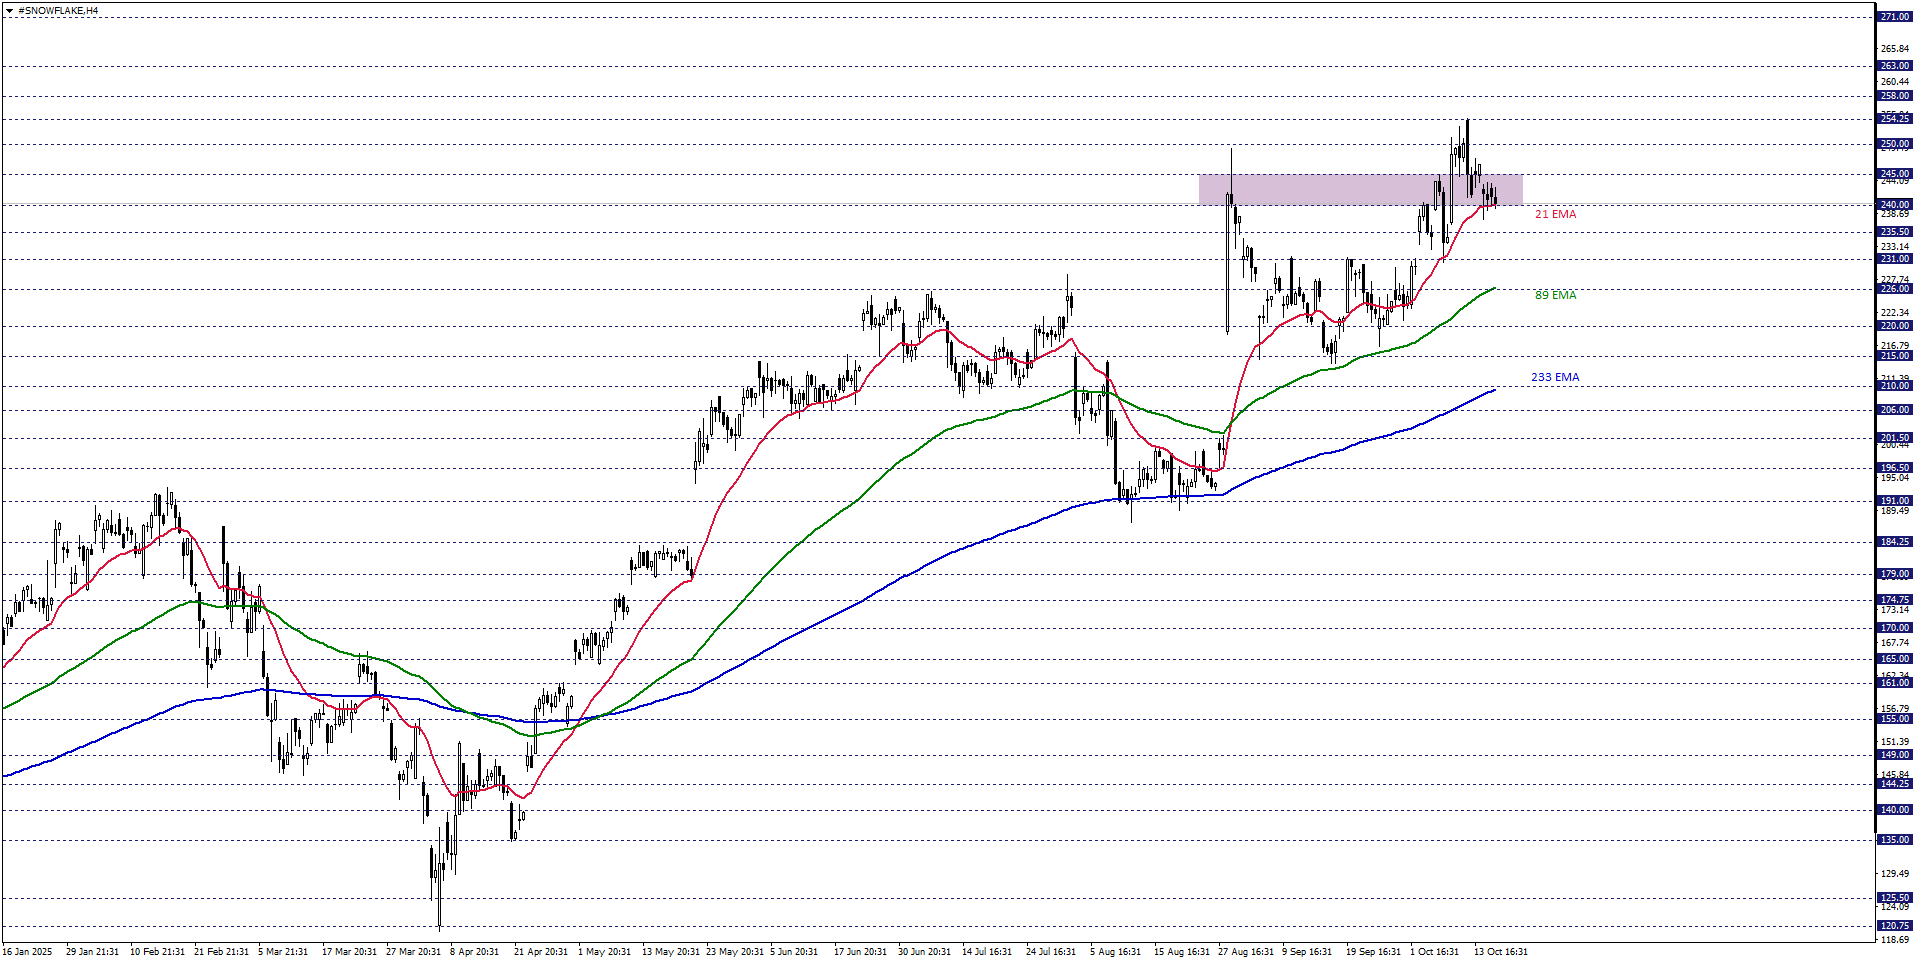The height and width of the screenshot is (963, 1916).
Task: Open the chart menu arrow beside #SNOWFLAKE,H4
Action: [10, 10]
